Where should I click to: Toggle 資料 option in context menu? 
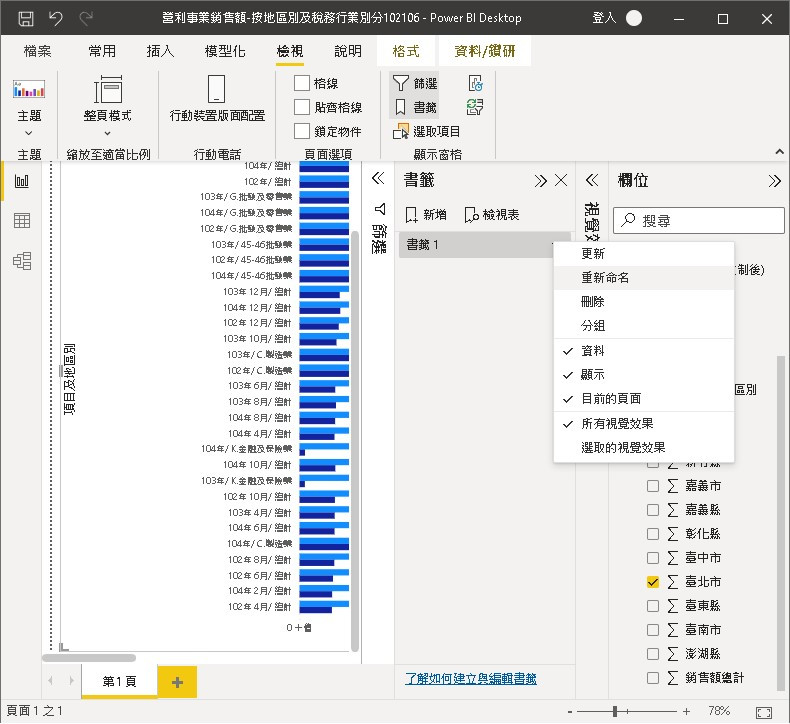click(643, 351)
